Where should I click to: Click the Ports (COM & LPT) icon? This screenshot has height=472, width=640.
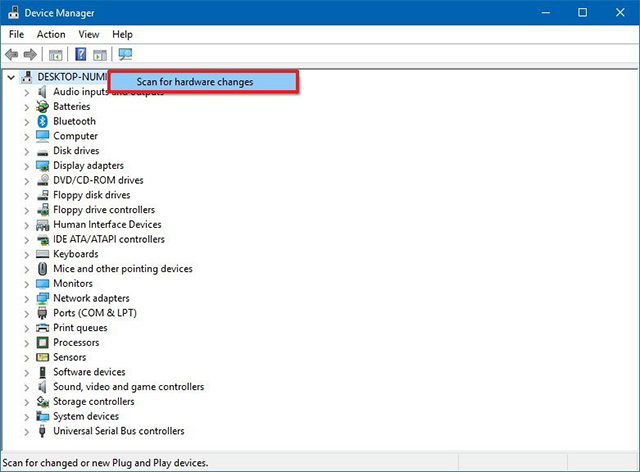click(42, 313)
